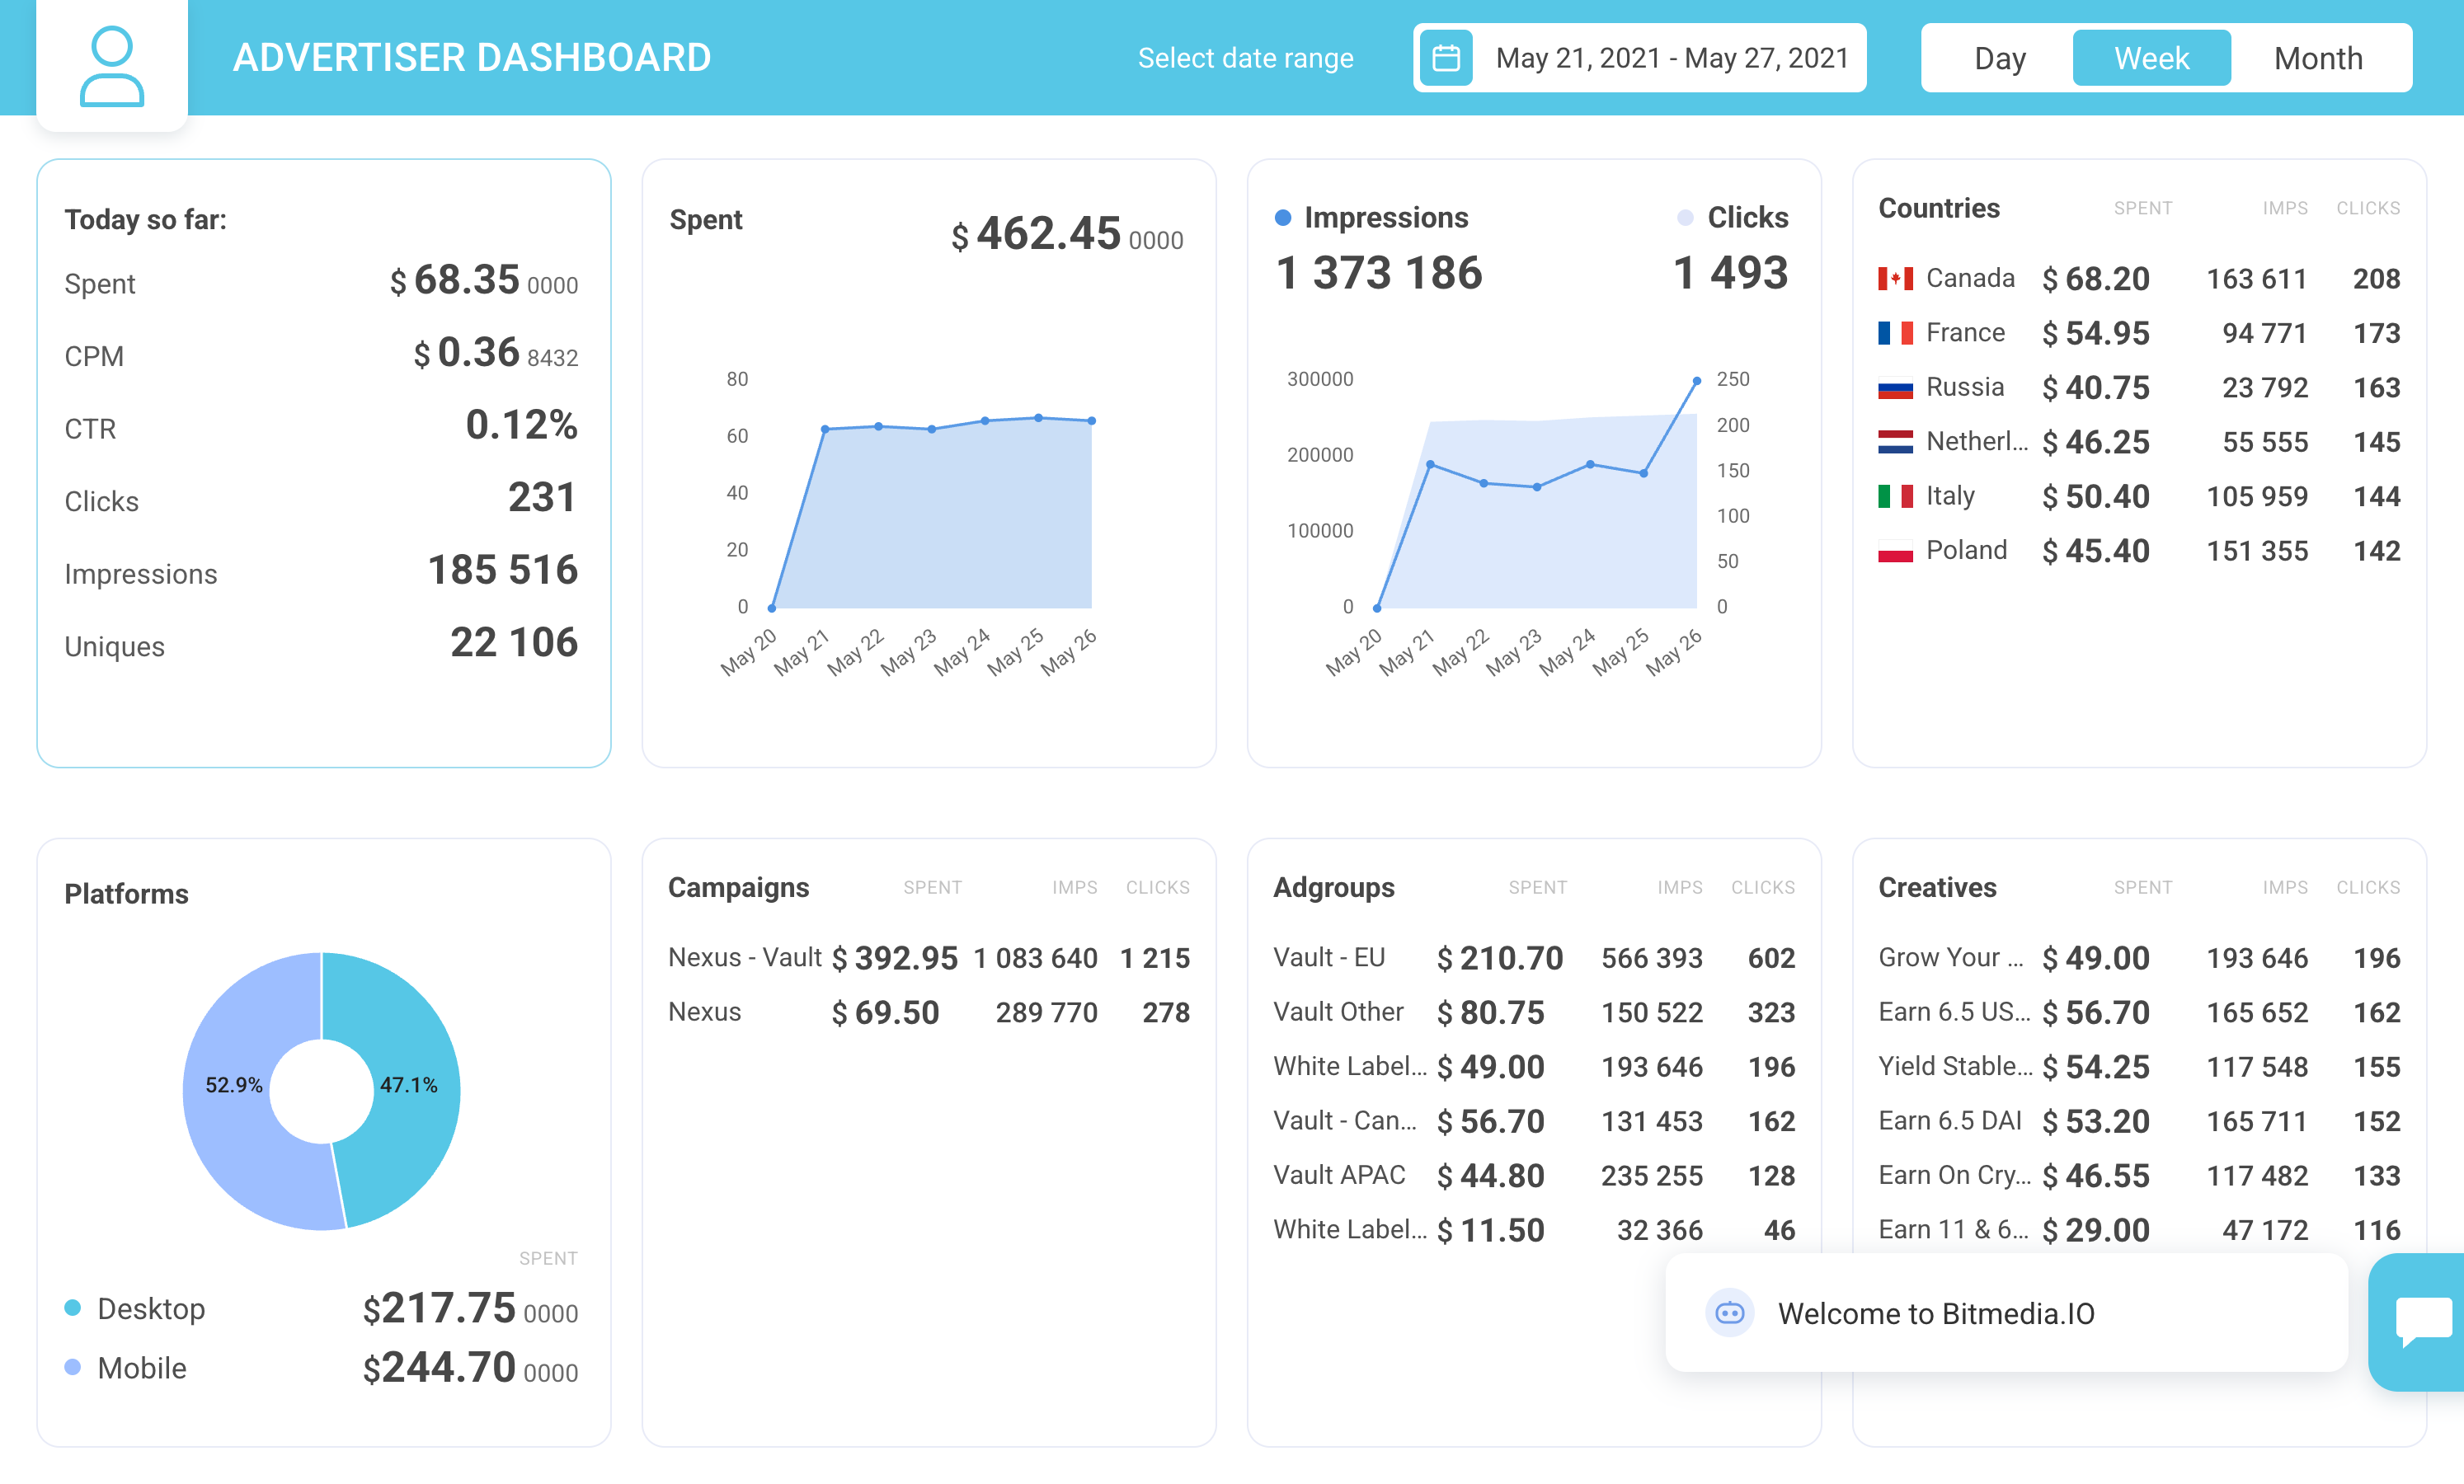Click the Netherlands flag icon

[1895, 442]
